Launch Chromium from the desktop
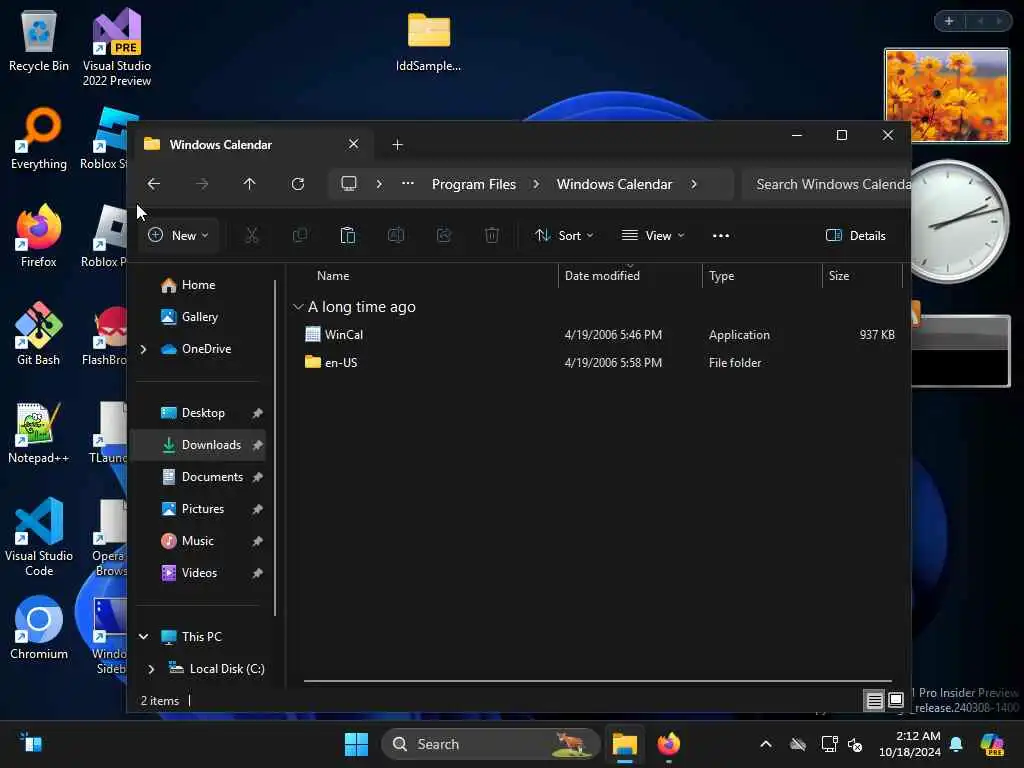The image size is (1024, 768). pyautogui.click(x=39, y=628)
